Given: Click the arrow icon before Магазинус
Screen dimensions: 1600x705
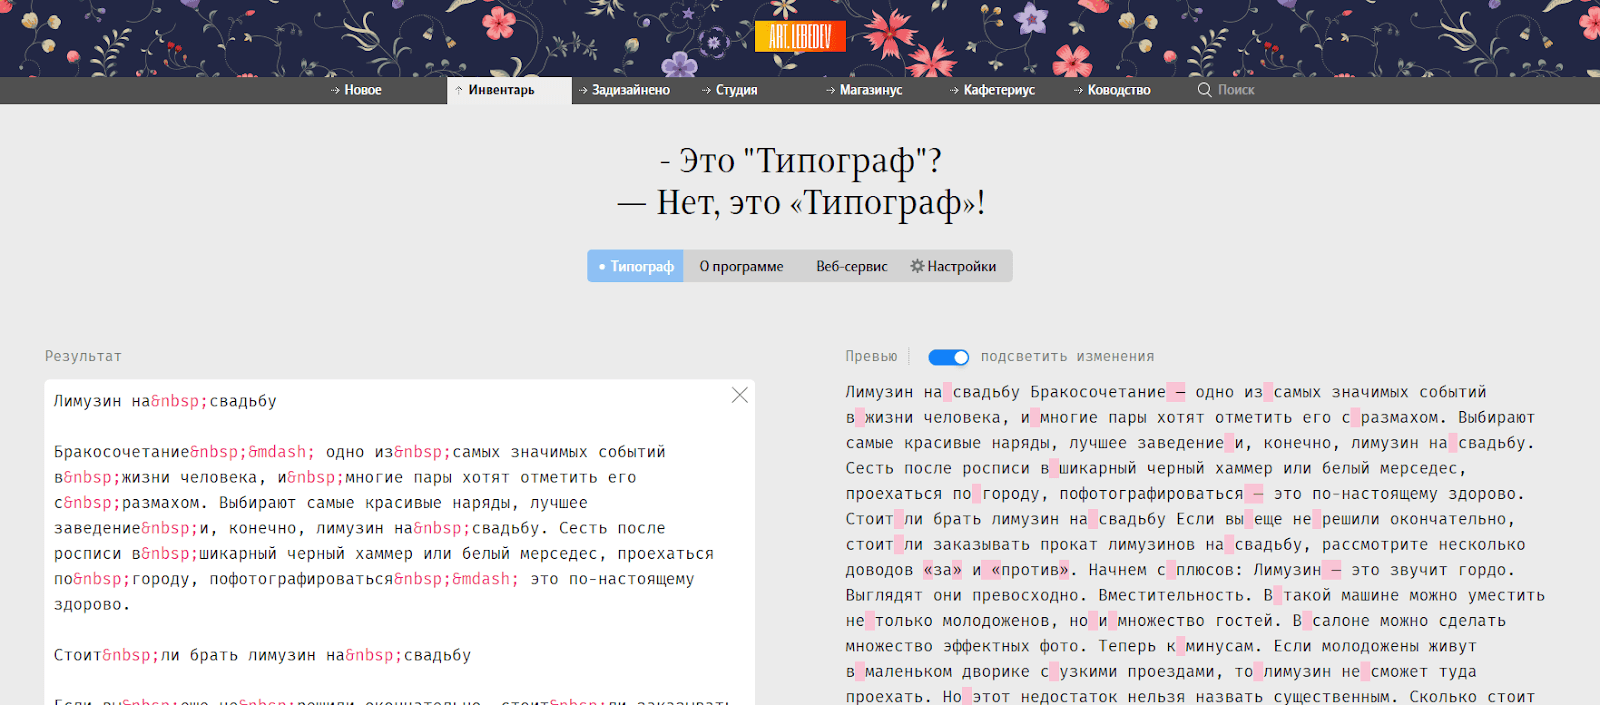Looking at the screenshot, I should click(831, 90).
